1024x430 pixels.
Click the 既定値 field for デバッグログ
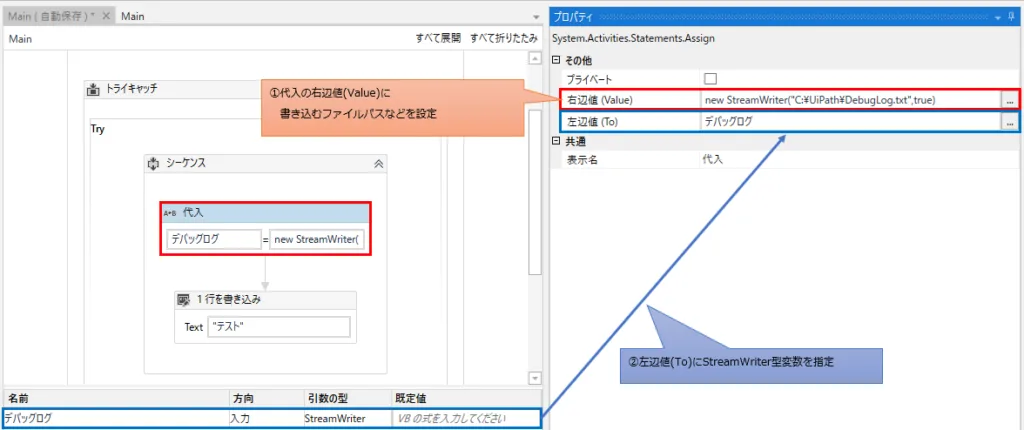pyautogui.click(x=464, y=418)
